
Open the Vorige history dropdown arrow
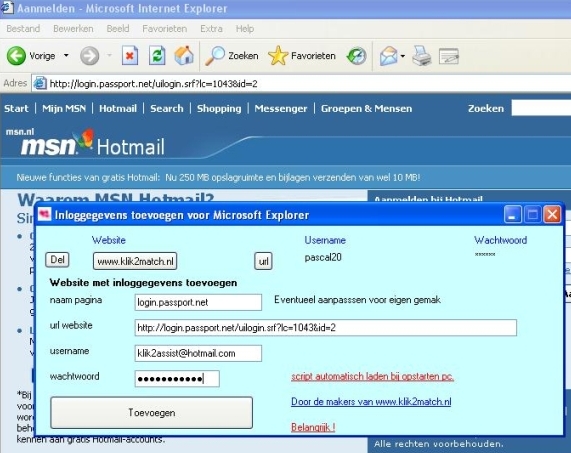(66, 56)
